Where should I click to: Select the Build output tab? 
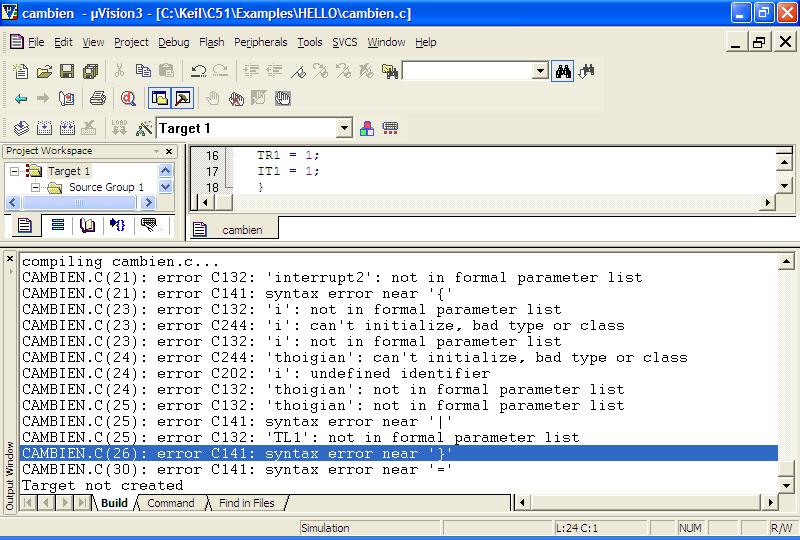pos(114,503)
